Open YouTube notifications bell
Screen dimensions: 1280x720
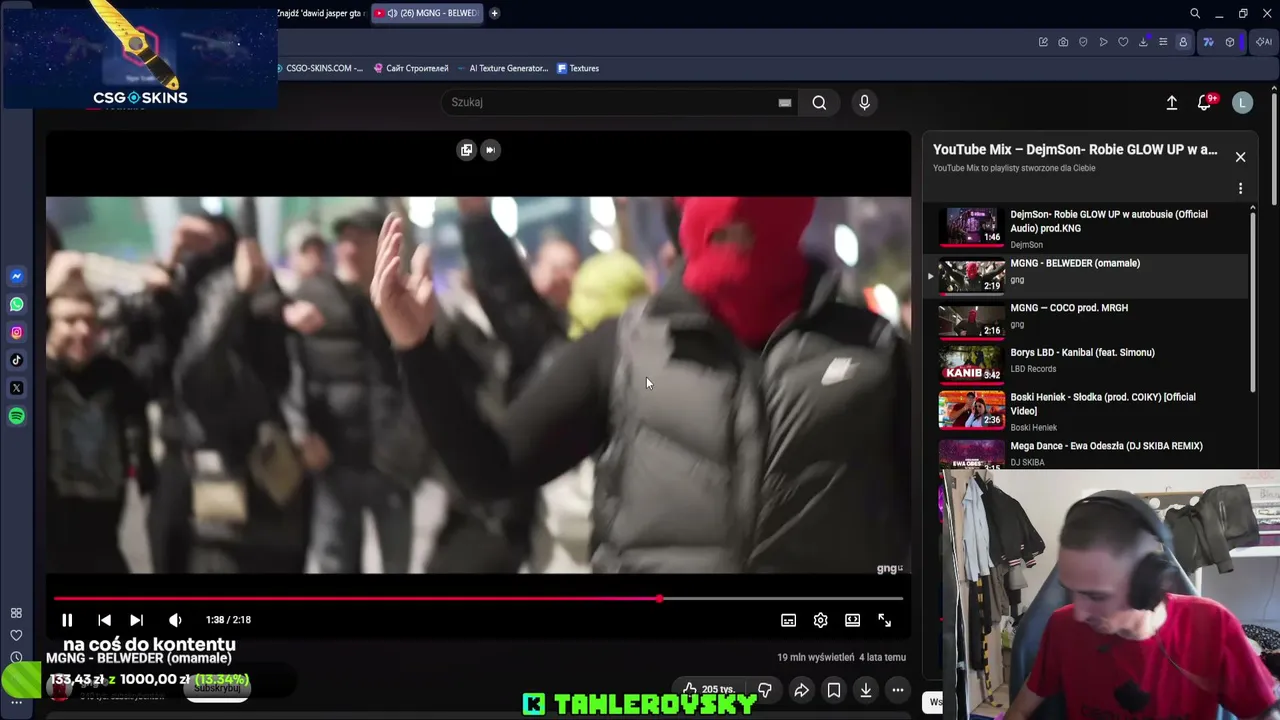click(x=1205, y=102)
